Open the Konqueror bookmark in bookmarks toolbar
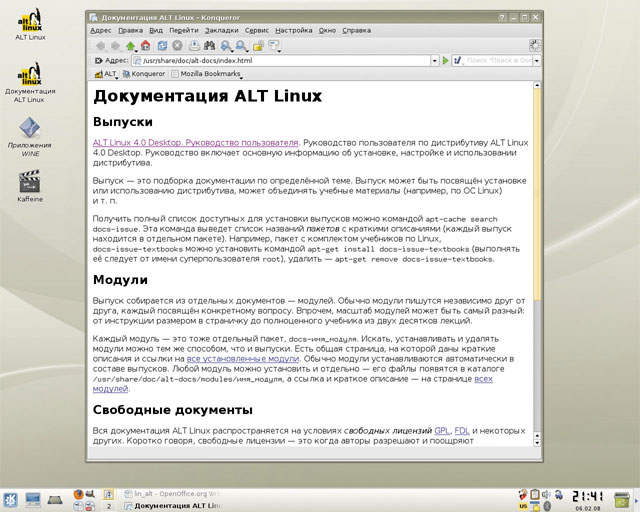This screenshot has height=512, width=640. pyautogui.click(x=144, y=74)
